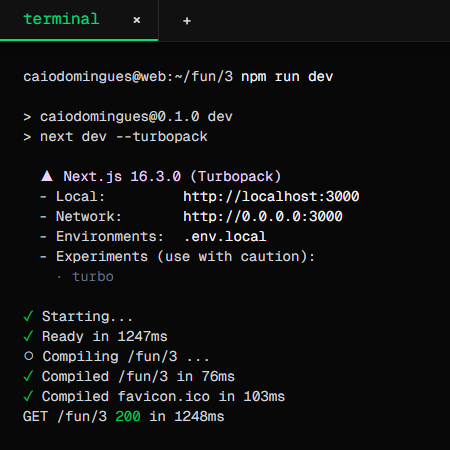This screenshot has height=450, width=450.
Task: Click the '.env.local' environment value
Action: (225, 237)
